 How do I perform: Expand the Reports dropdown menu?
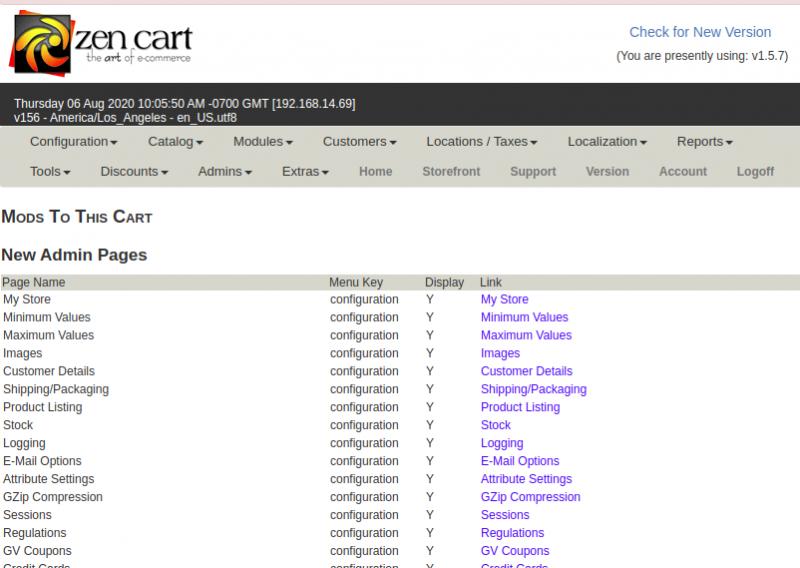point(705,141)
